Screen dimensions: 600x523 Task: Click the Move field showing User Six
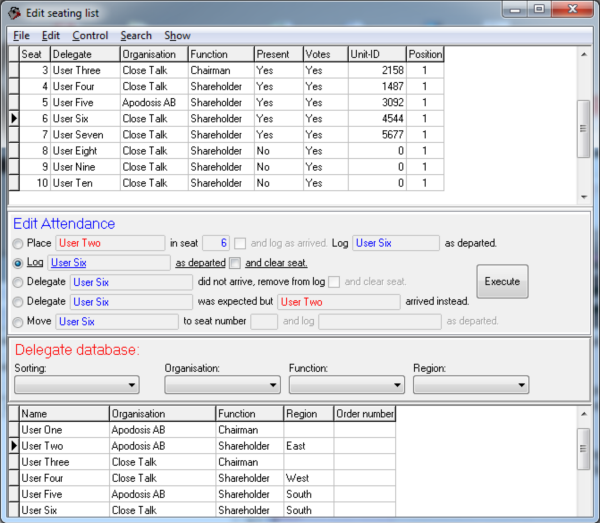[117, 321]
